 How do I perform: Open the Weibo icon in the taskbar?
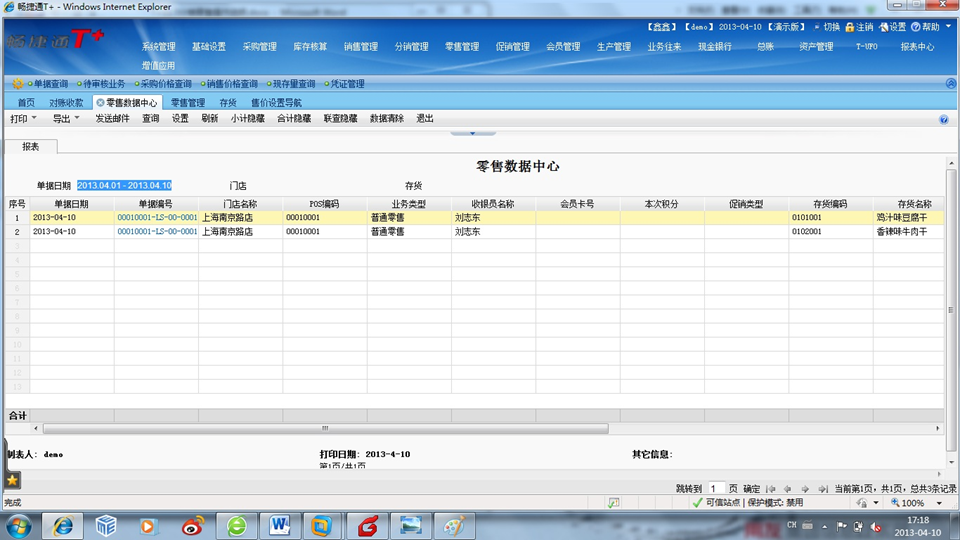click(x=193, y=526)
